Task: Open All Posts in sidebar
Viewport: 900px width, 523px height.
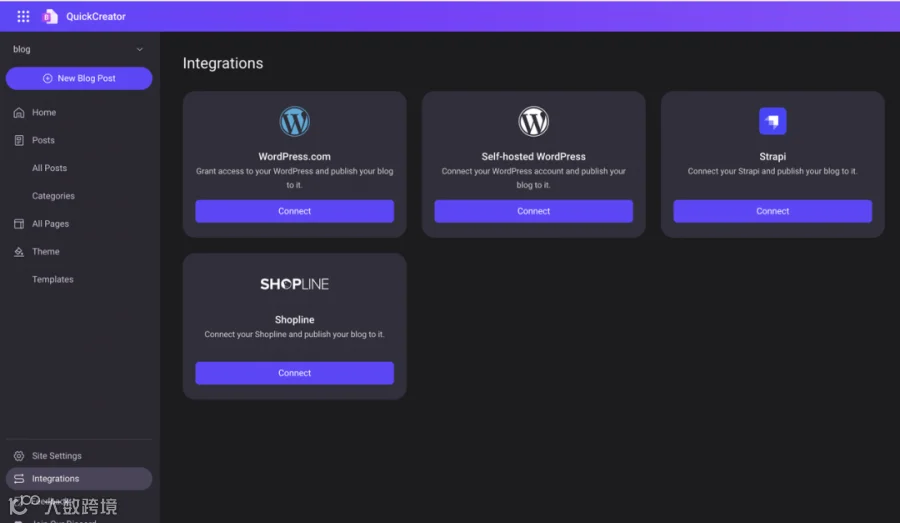Action: tap(49, 168)
